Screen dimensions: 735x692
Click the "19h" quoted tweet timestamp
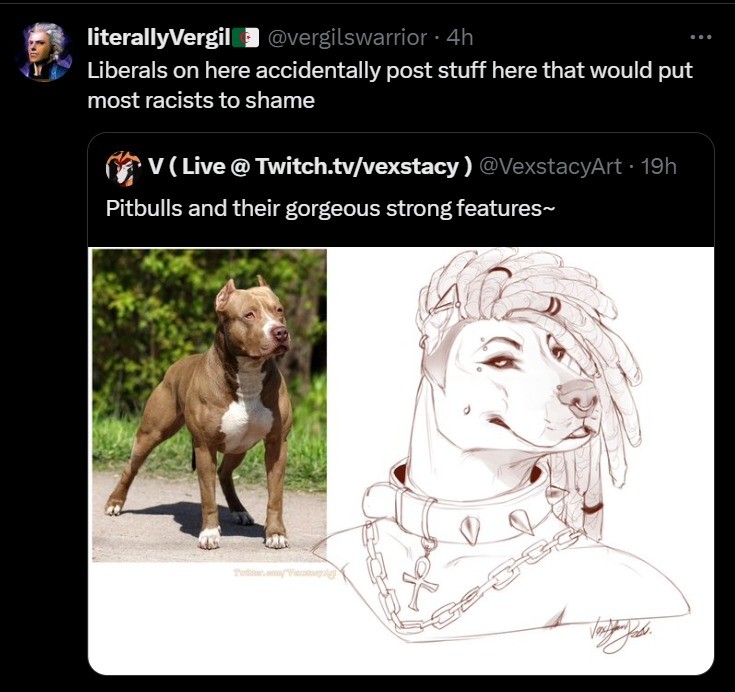click(x=658, y=166)
